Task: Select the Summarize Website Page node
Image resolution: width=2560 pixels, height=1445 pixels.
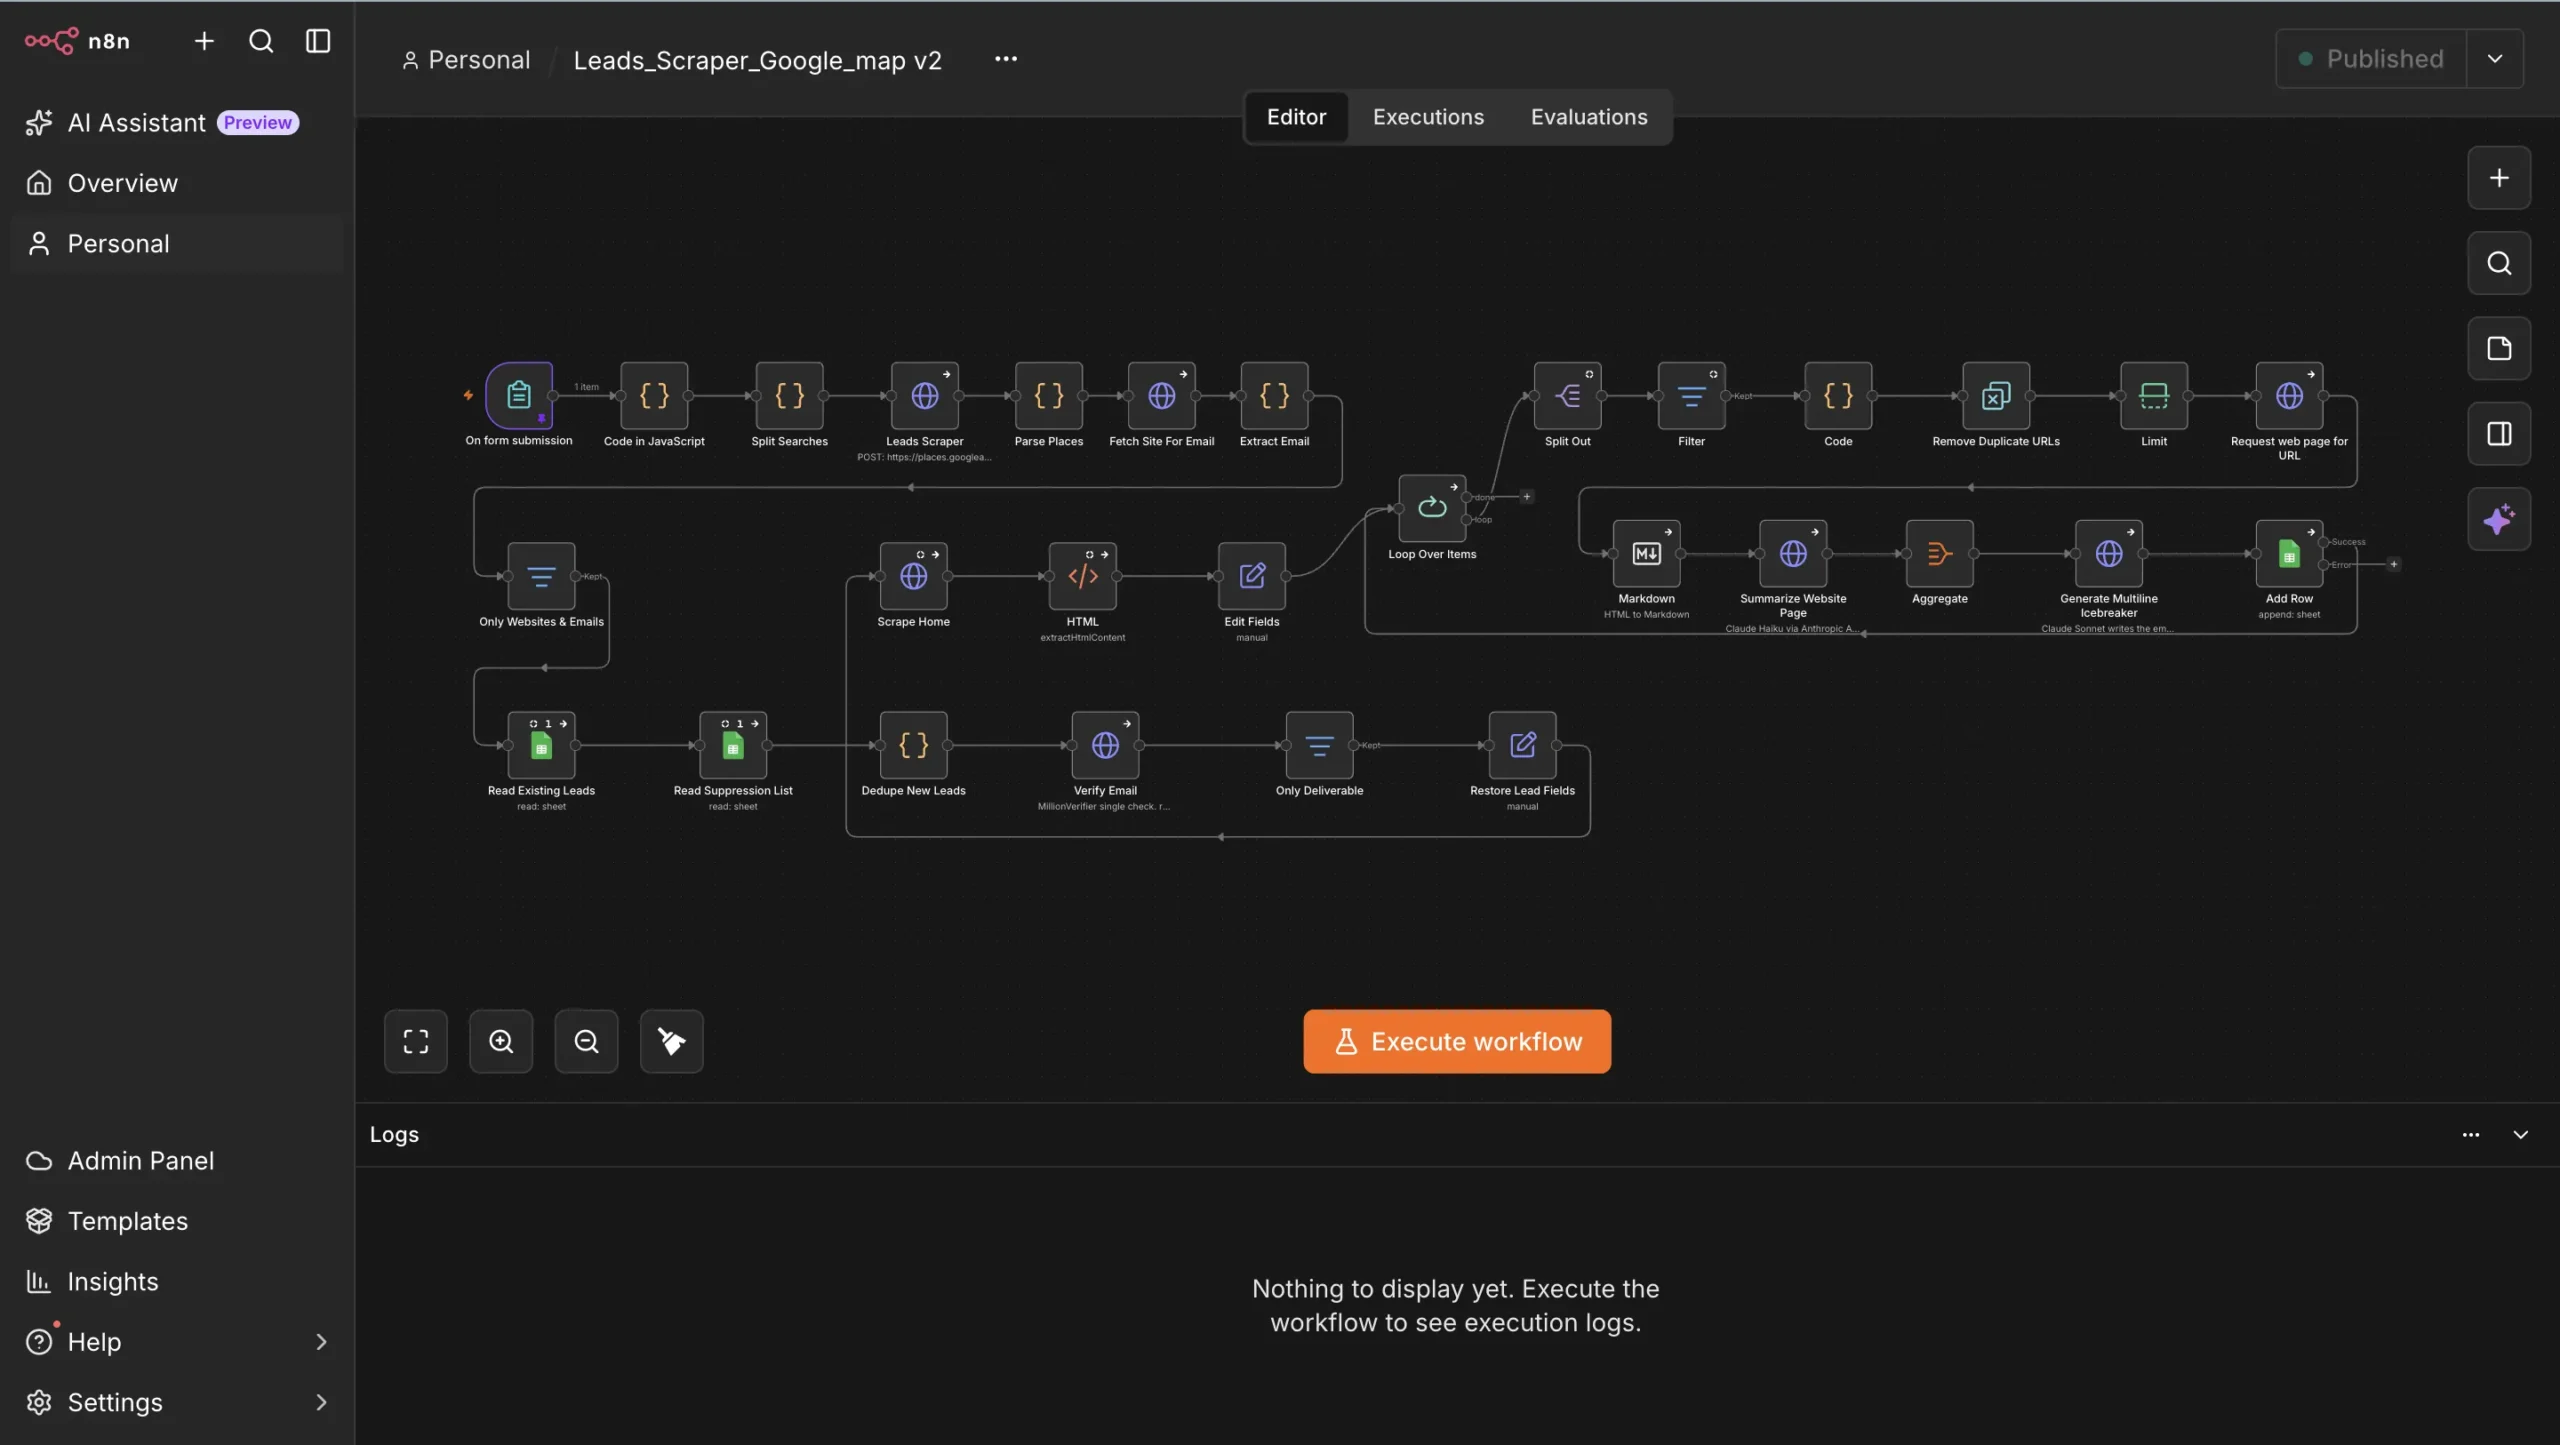Action: click(1793, 553)
